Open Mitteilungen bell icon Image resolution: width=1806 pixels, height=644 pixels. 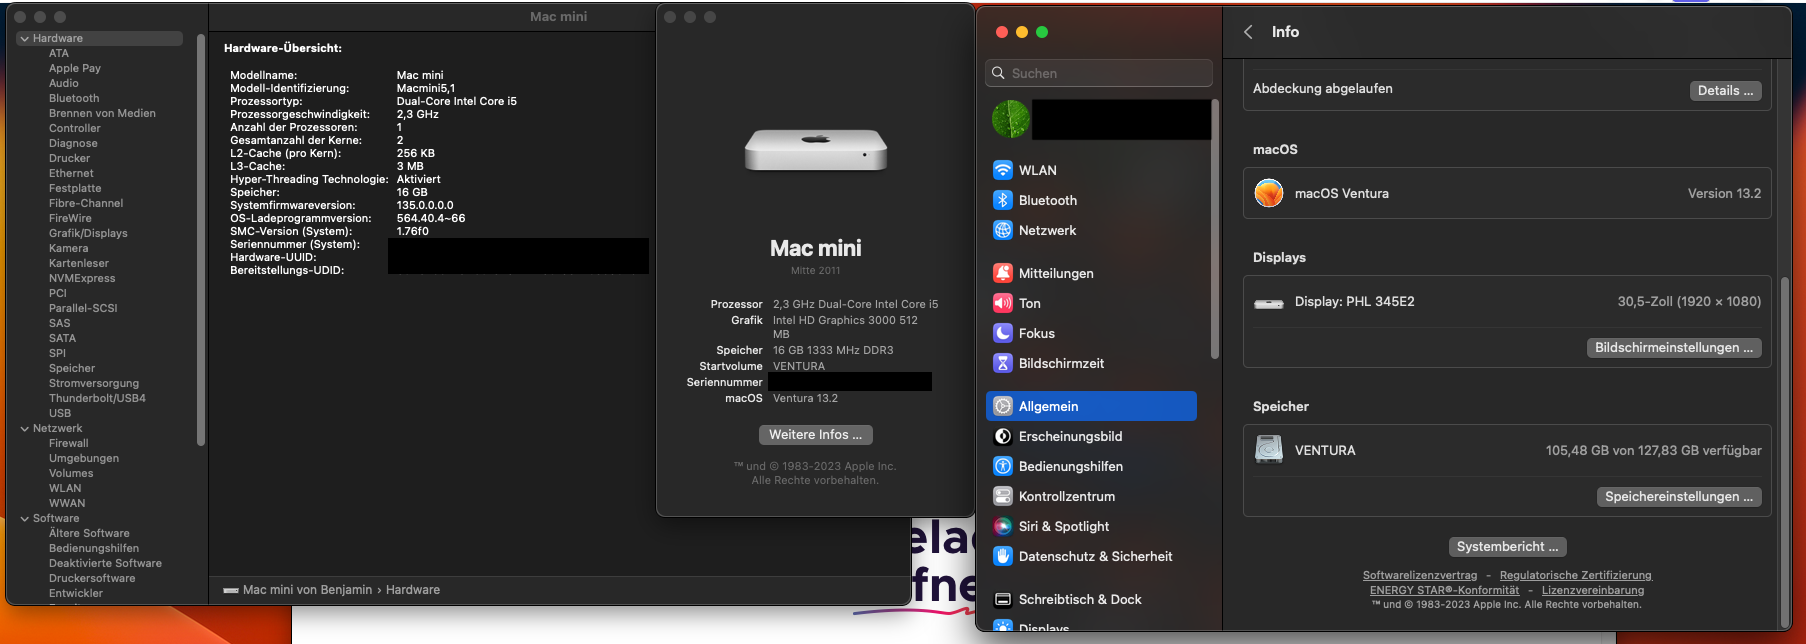click(x=1002, y=273)
